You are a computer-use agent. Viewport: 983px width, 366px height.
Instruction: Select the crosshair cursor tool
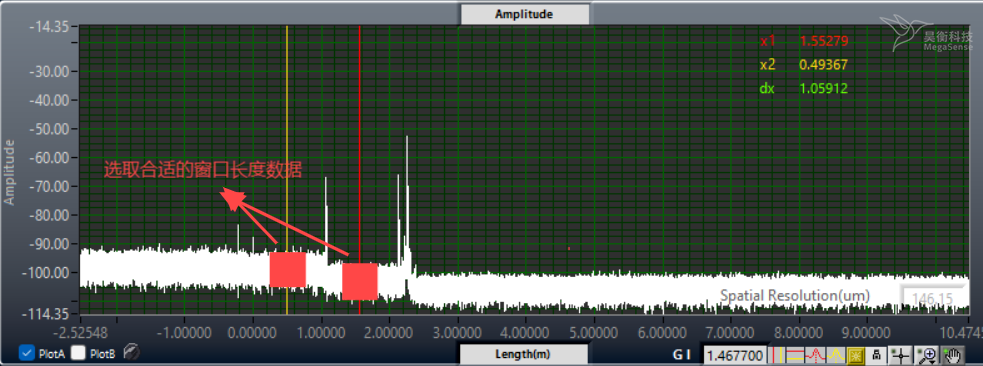coord(900,355)
